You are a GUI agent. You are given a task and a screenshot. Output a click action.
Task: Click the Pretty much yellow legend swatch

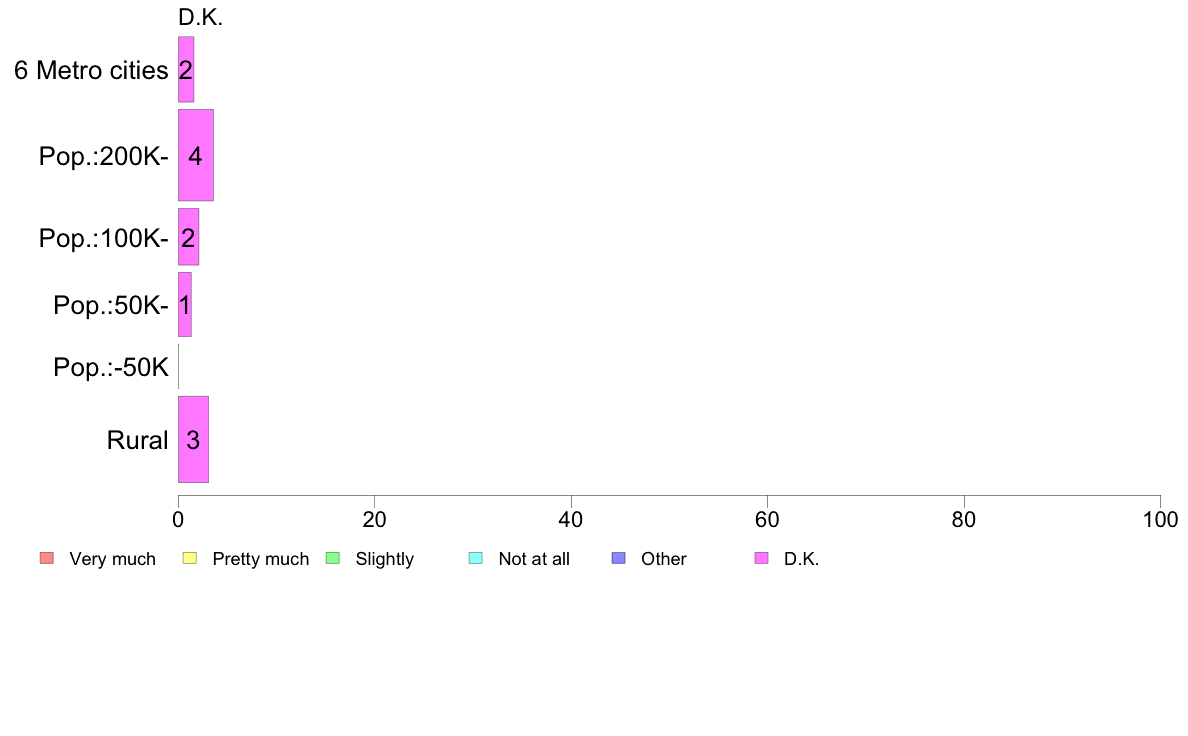click(190, 559)
